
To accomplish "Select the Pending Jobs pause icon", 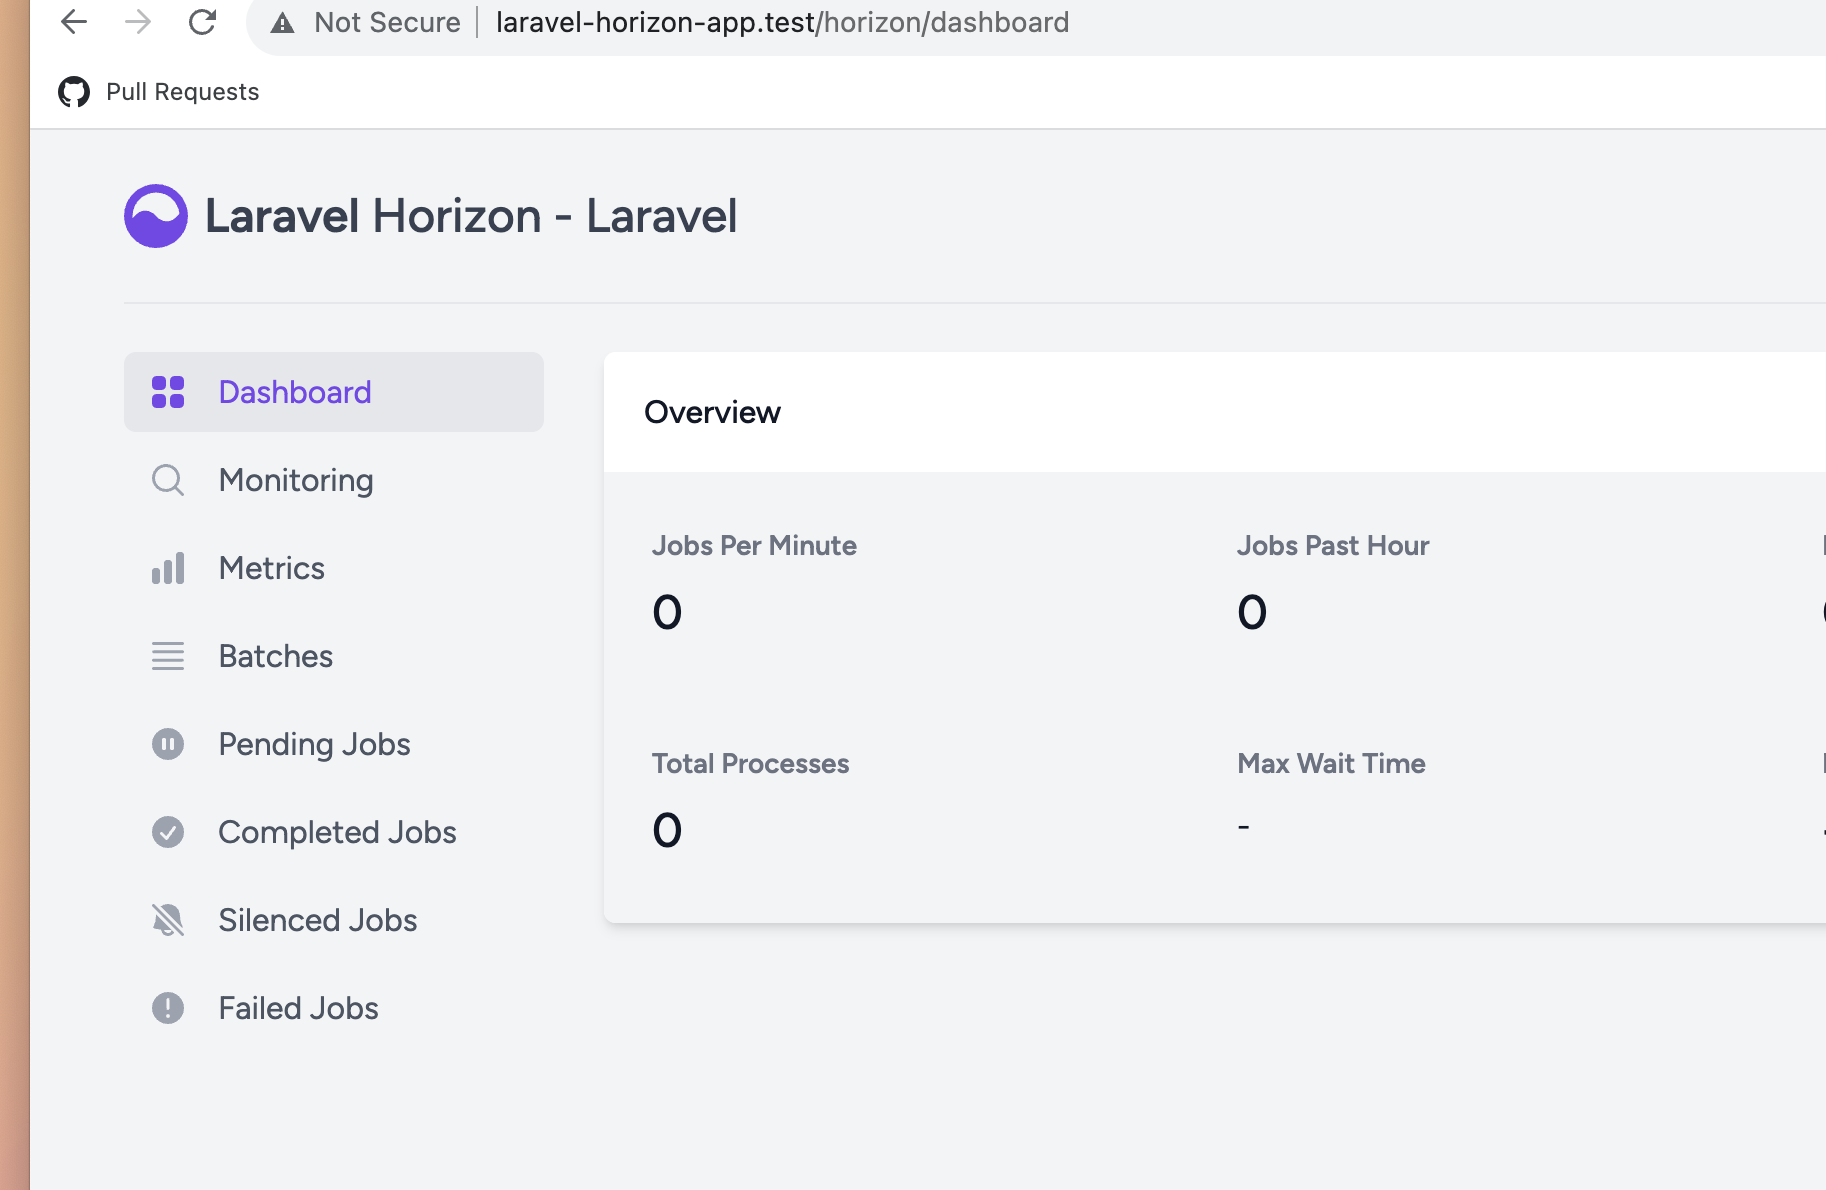I will tap(168, 744).
